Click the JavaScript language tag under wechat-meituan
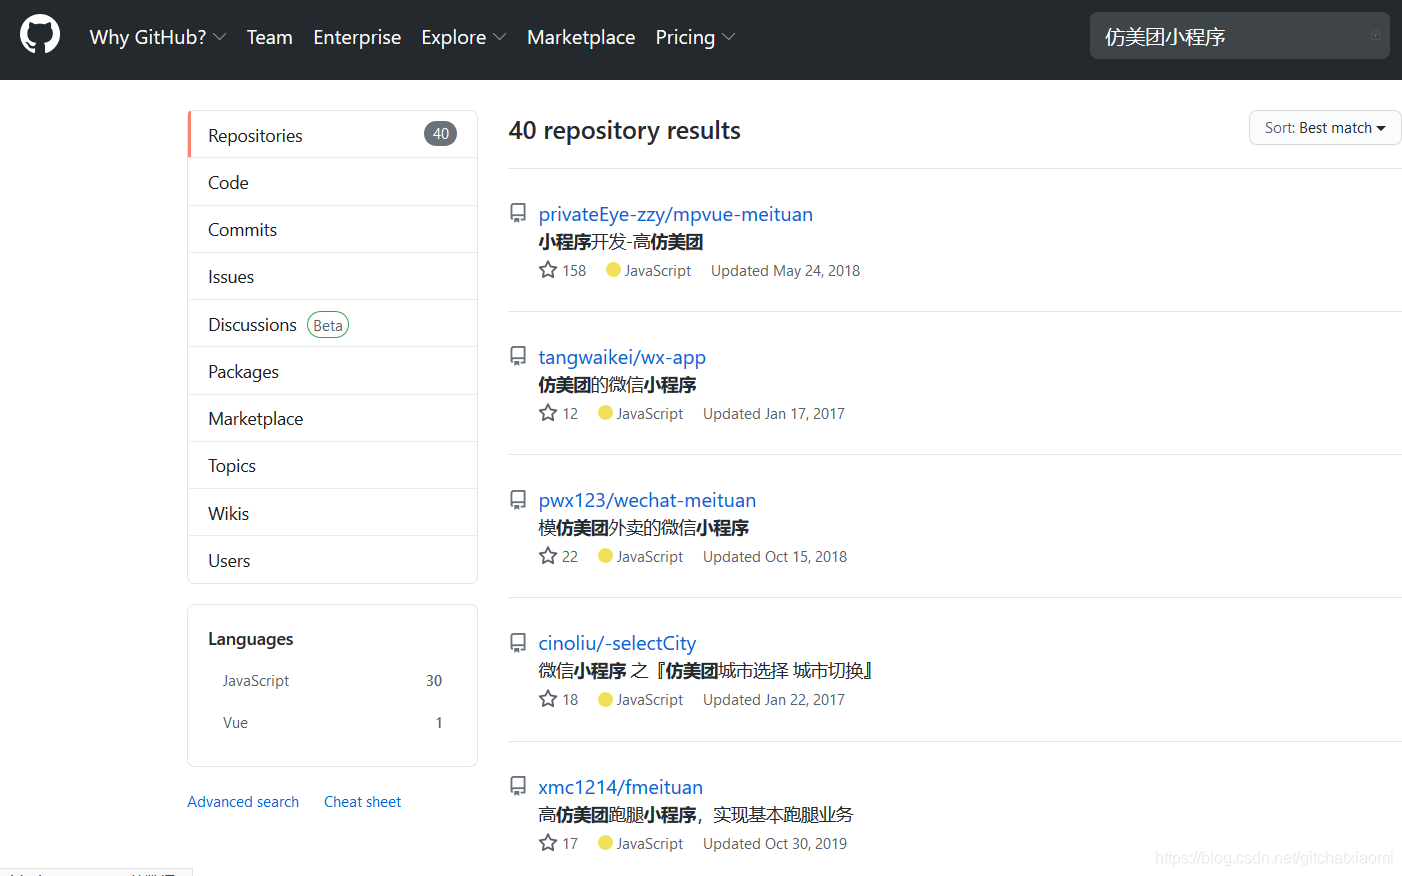The image size is (1402, 876). [641, 556]
